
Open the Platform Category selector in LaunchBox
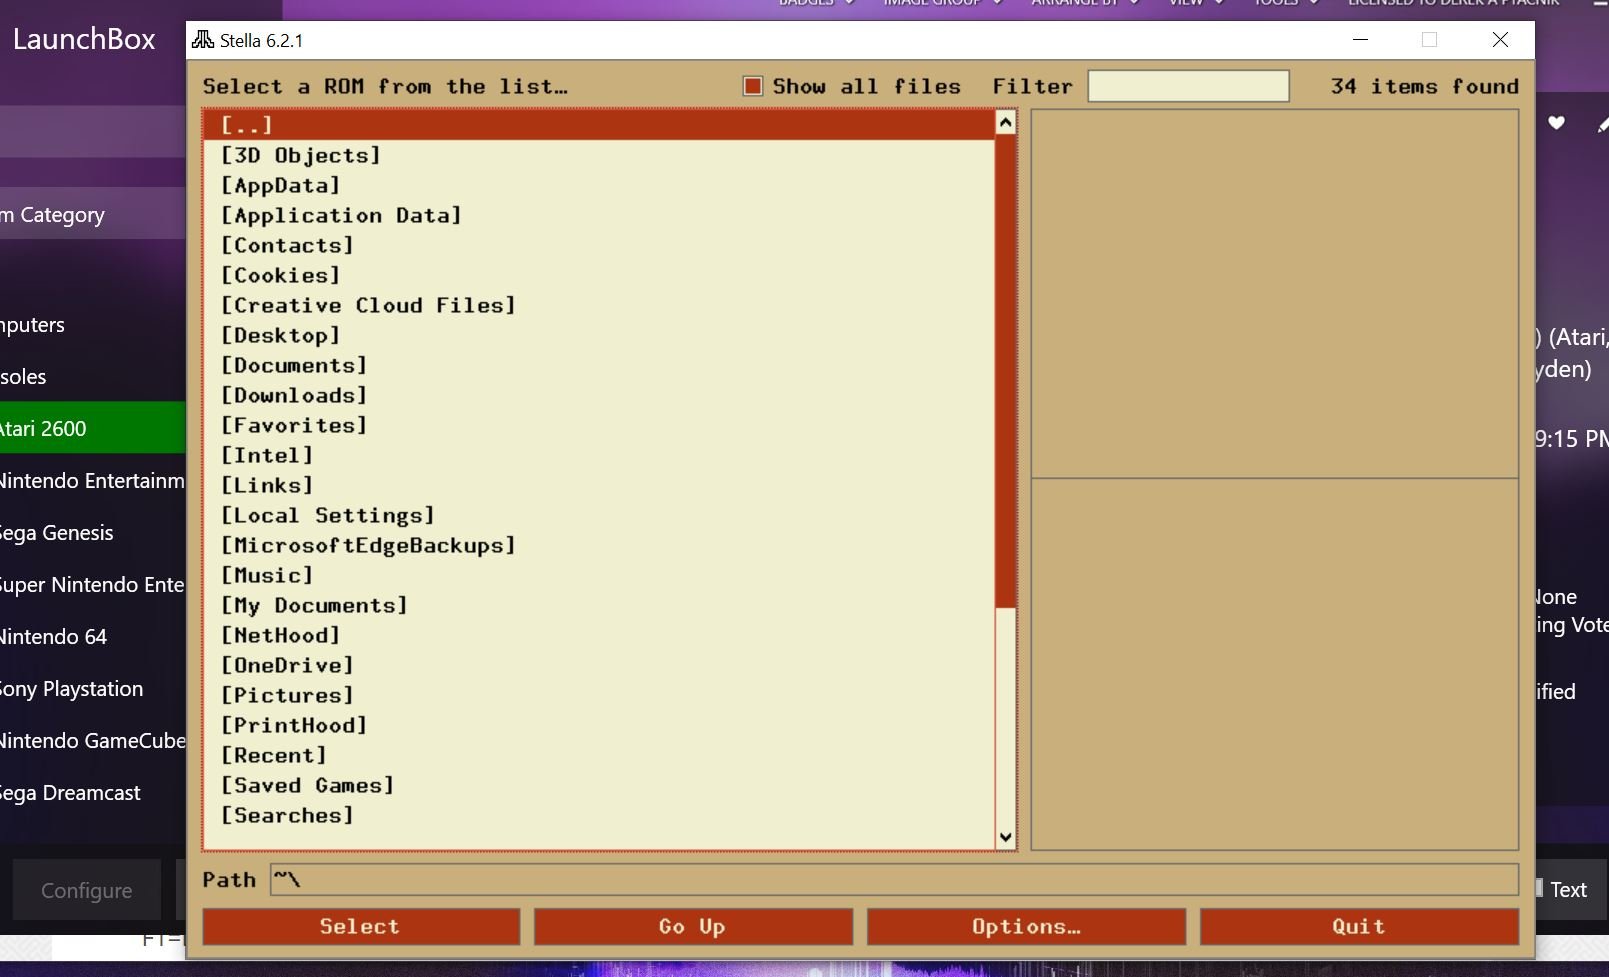click(93, 214)
